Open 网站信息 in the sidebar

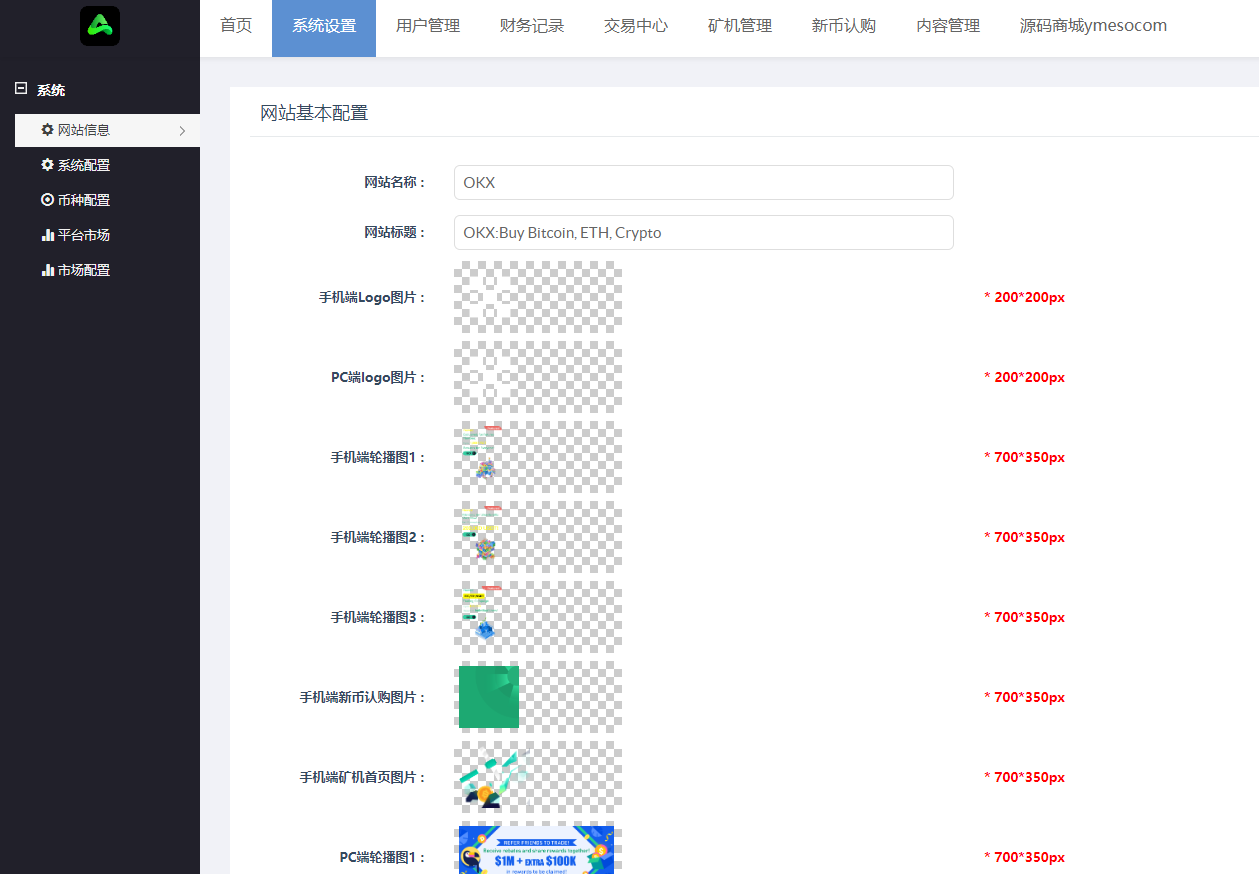point(107,130)
